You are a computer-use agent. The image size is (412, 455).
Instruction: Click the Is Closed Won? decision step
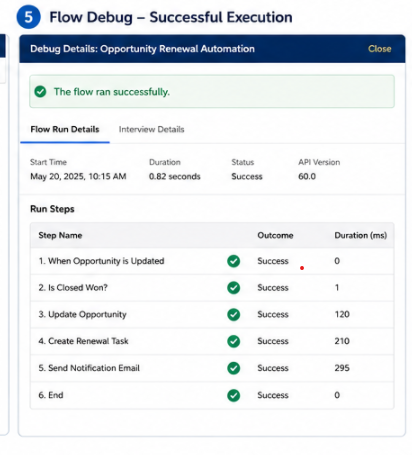point(73,288)
